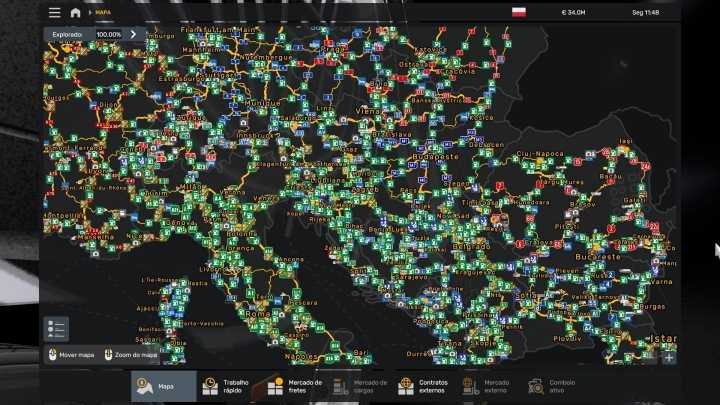Click the MAPA breadcrumb label

click(x=103, y=12)
